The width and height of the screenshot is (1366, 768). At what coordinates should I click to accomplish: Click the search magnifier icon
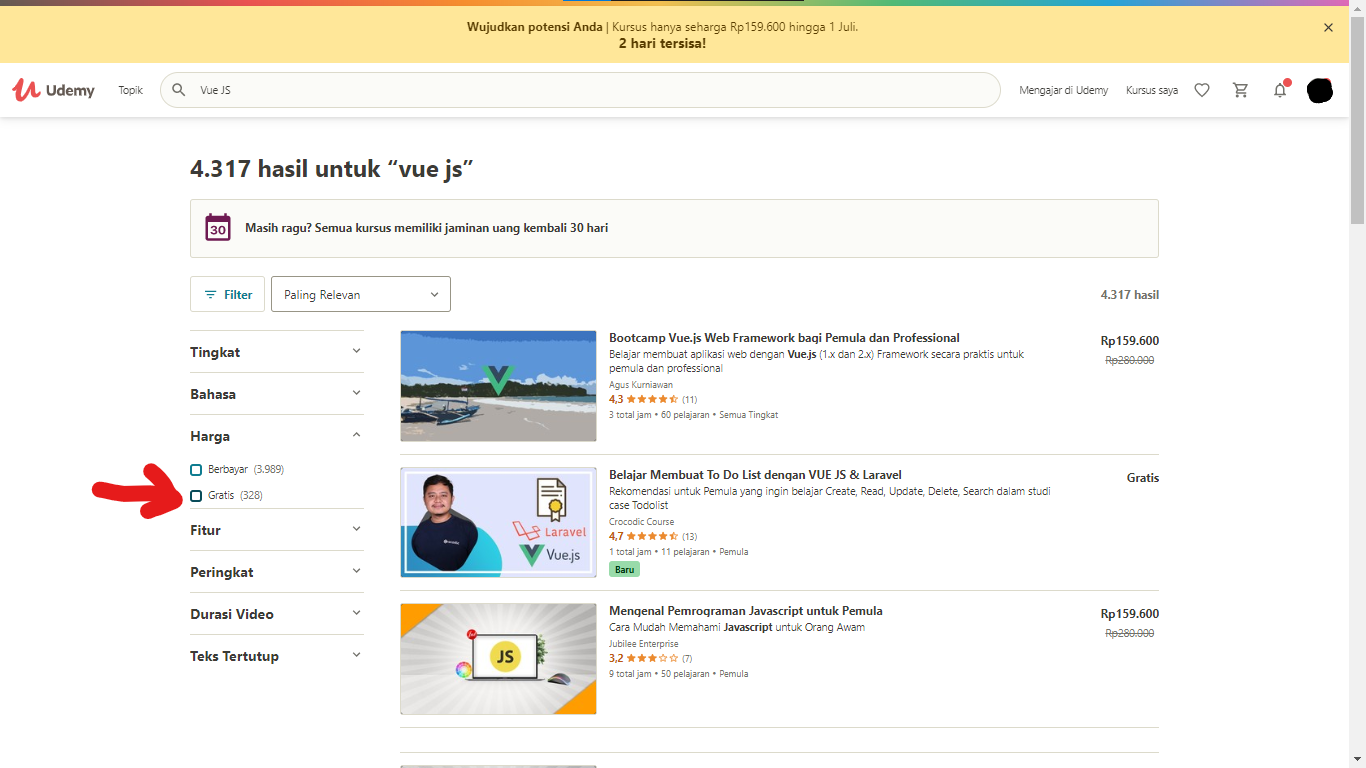pyautogui.click(x=179, y=90)
